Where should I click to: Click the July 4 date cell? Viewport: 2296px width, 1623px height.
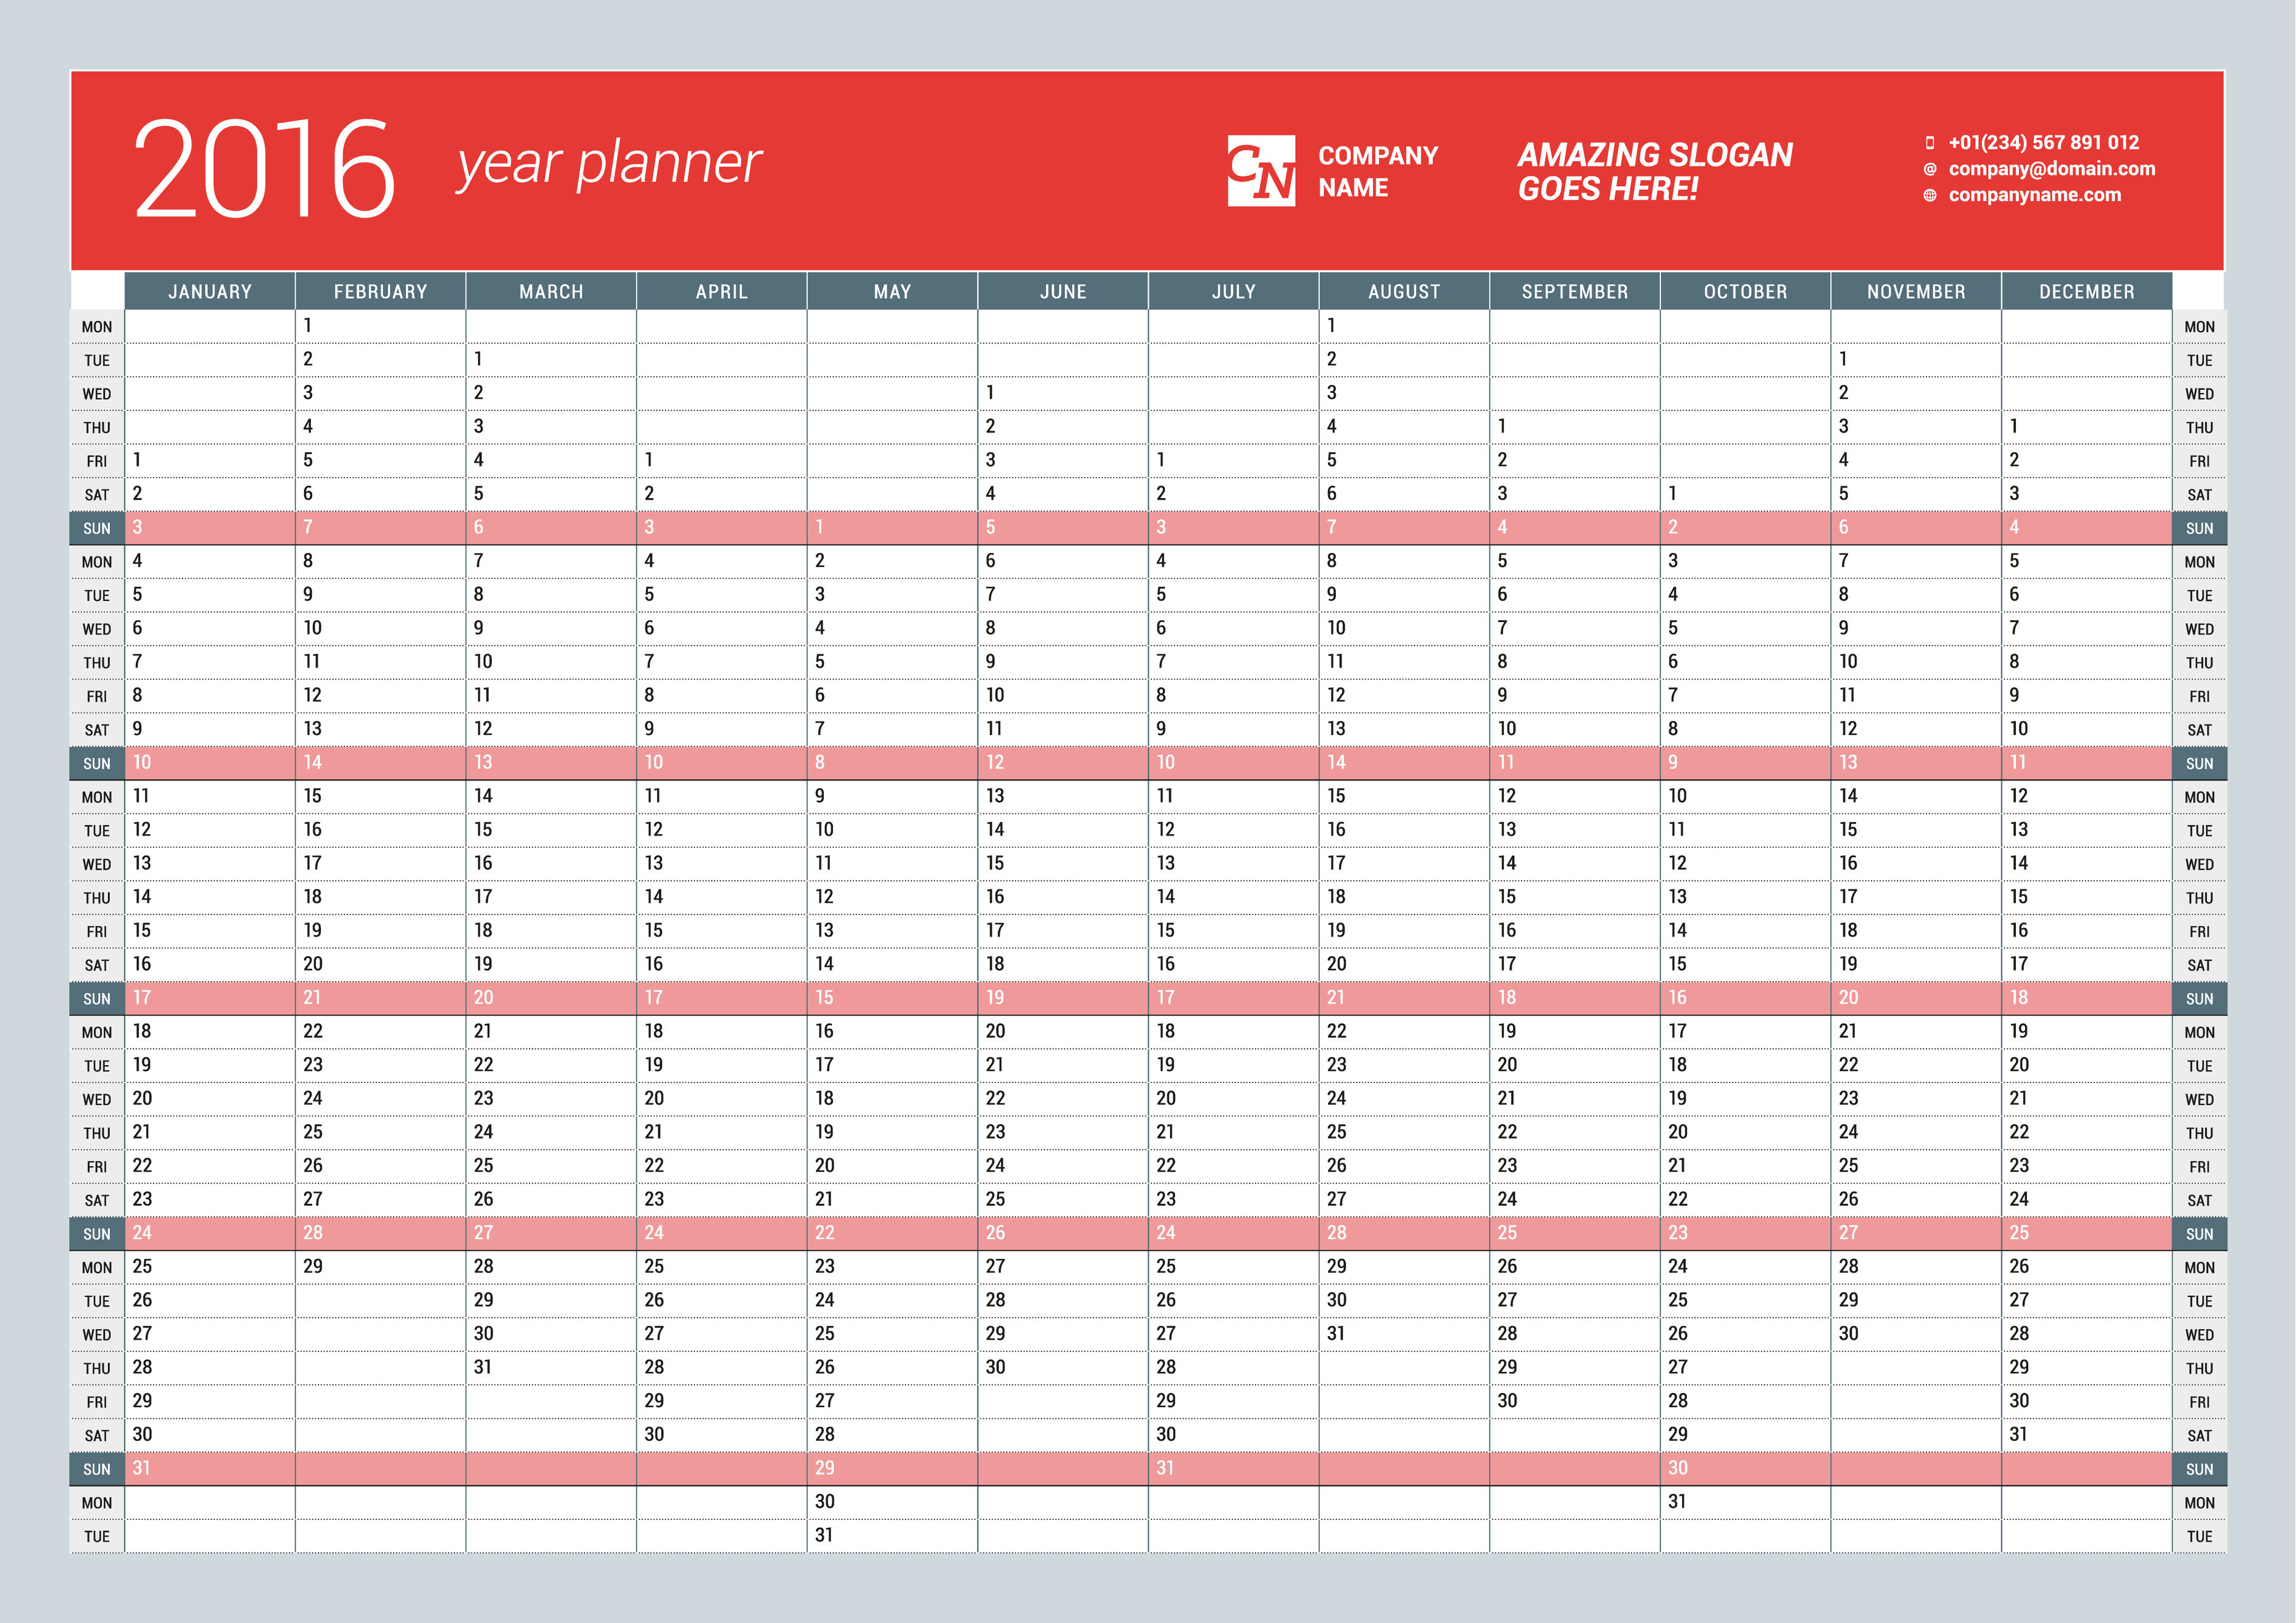1234,561
